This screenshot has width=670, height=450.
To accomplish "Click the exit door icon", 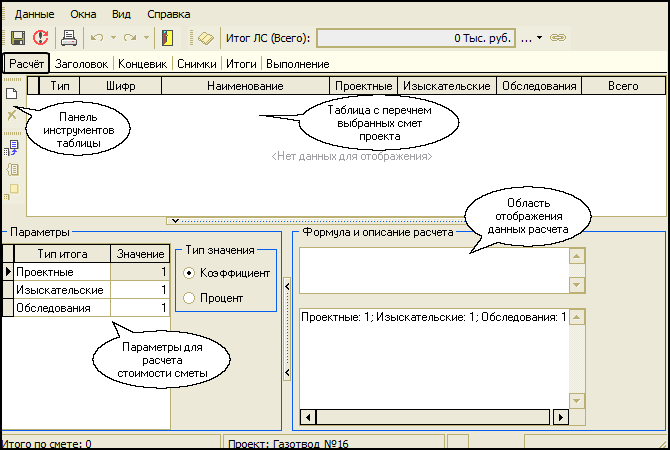I will 167,38.
